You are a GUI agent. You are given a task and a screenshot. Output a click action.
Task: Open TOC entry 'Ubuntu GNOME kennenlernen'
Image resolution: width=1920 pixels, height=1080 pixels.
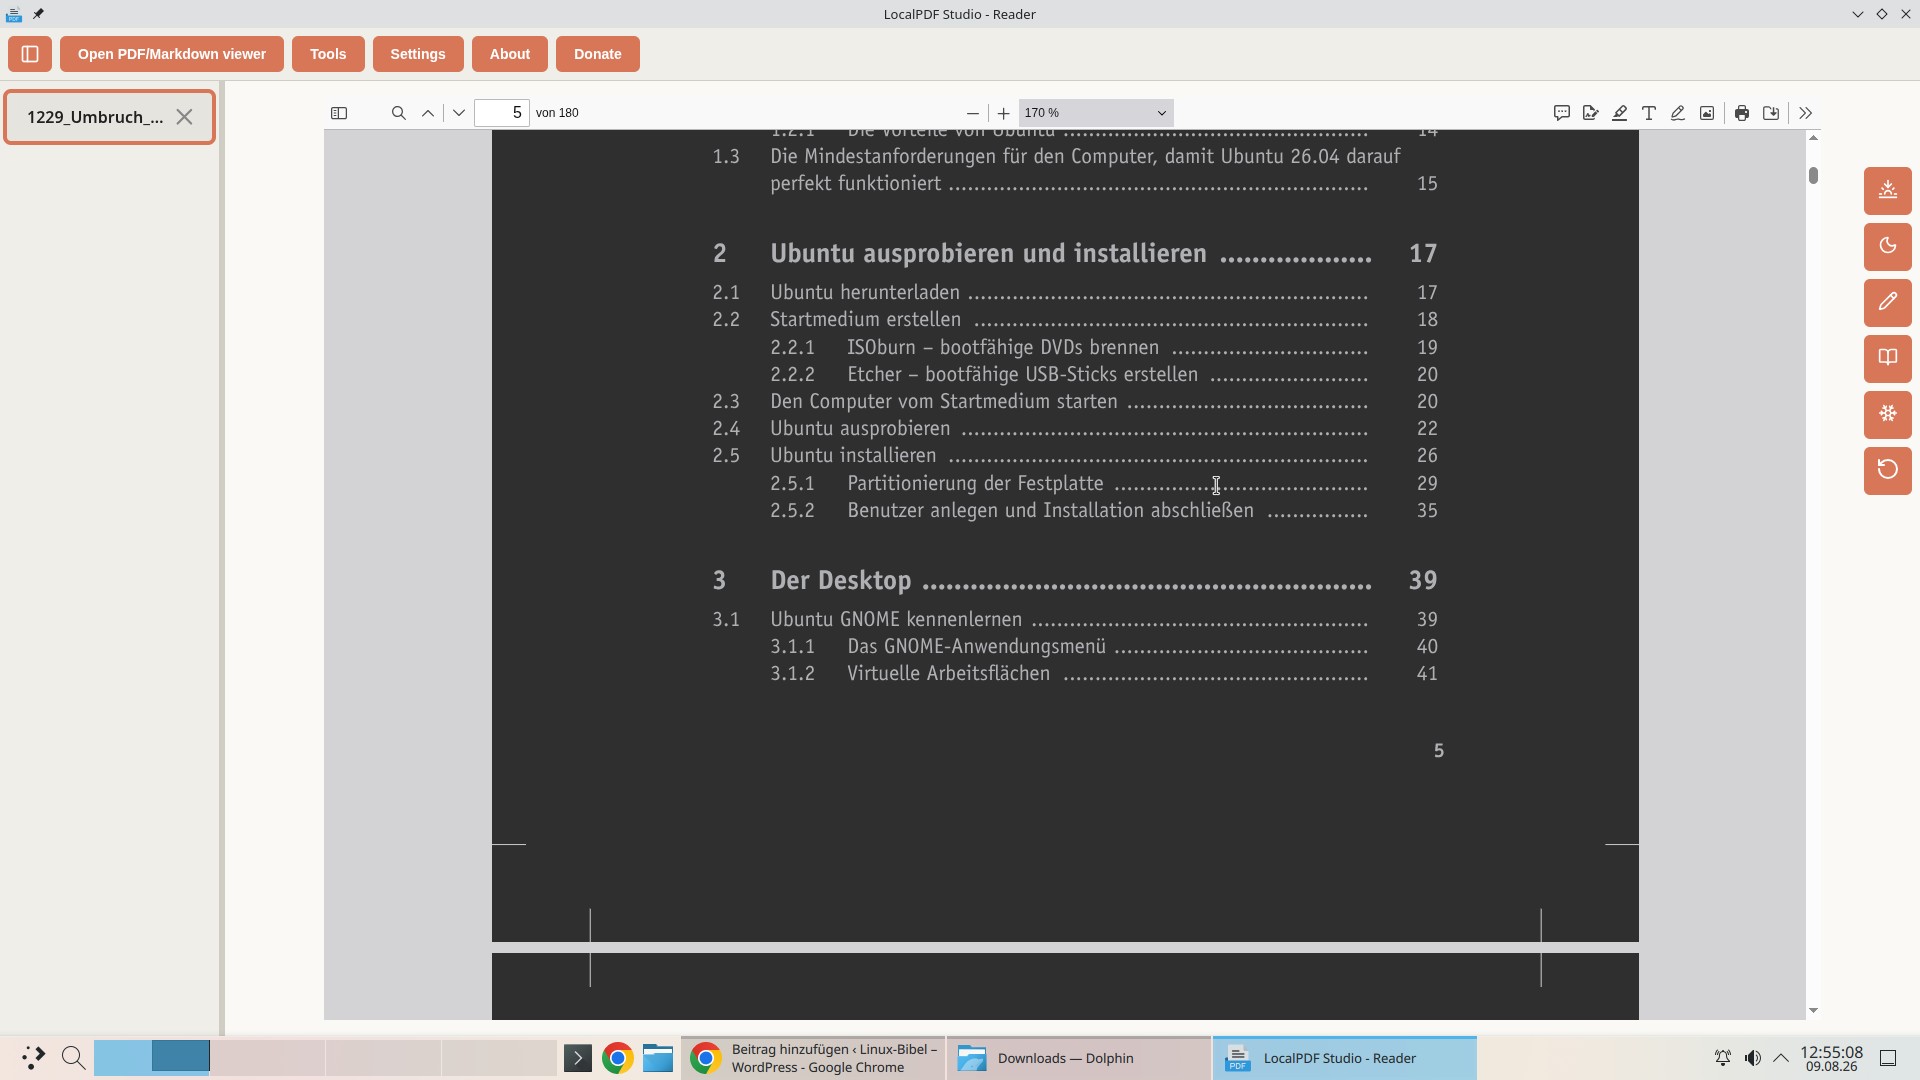click(896, 620)
